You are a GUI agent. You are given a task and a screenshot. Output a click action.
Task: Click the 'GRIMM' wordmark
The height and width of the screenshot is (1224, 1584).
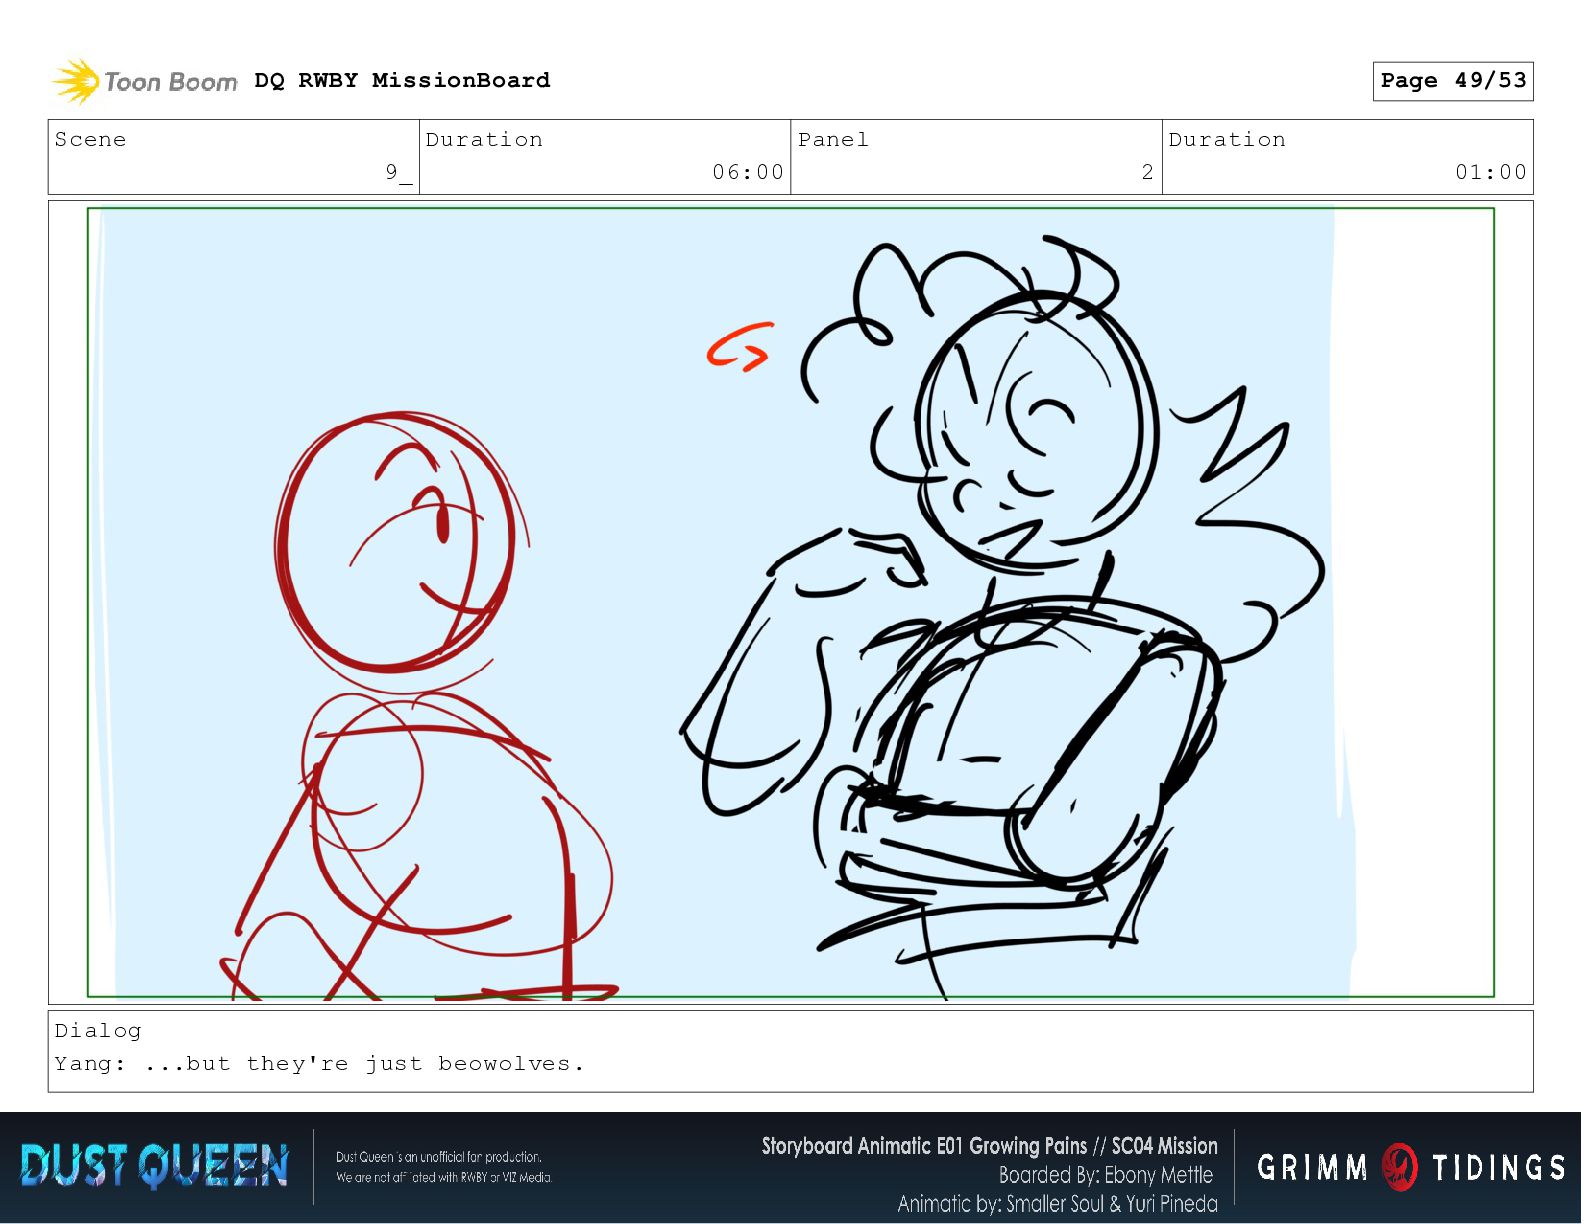[x=1312, y=1167]
